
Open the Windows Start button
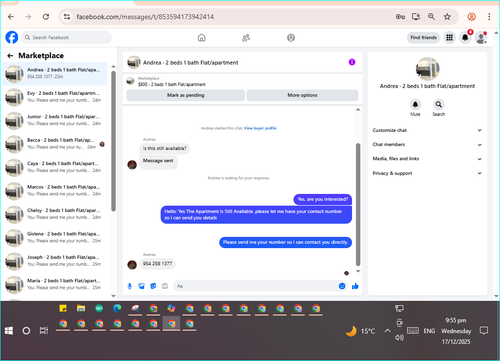pos(9,331)
